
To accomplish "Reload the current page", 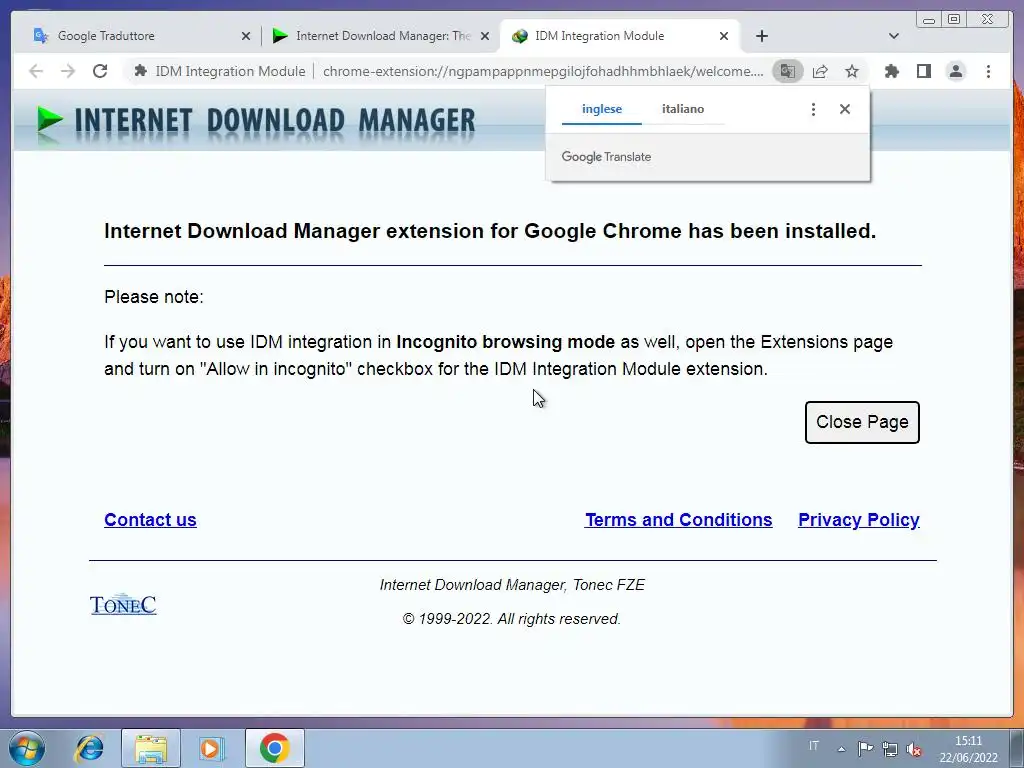I will pyautogui.click(x=100, y=71).
